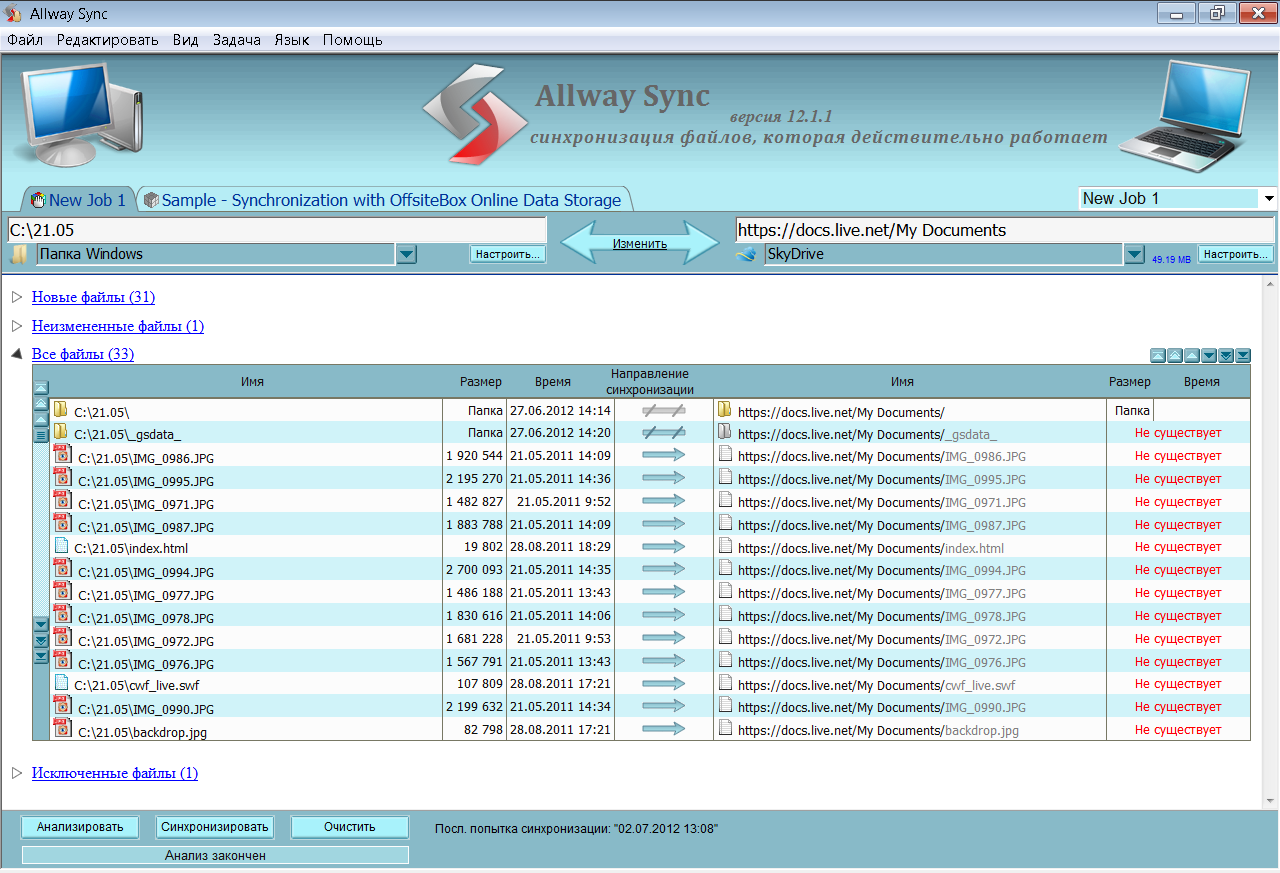Click the left Размер column header

click(481, 382)
